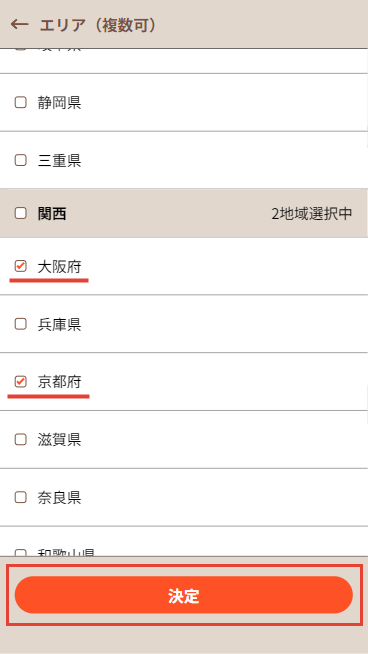Select the 三重県 label text
Screen dimensions: 368x654
pos(59,160)
